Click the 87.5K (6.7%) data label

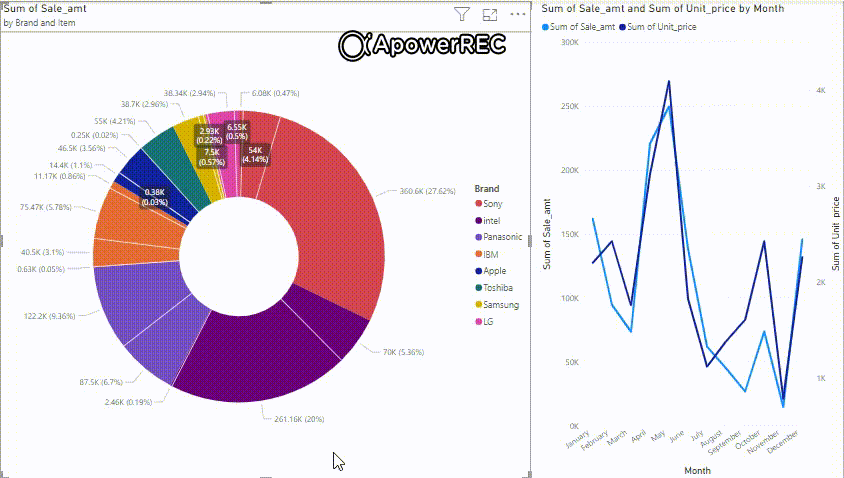click(x=101, y=382)
